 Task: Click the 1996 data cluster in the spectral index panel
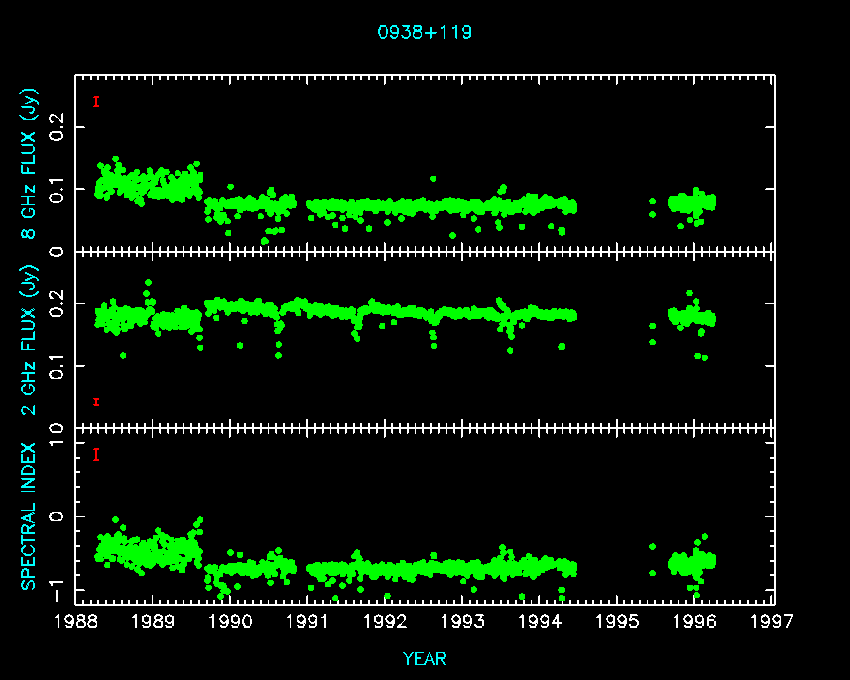(692, 562)
